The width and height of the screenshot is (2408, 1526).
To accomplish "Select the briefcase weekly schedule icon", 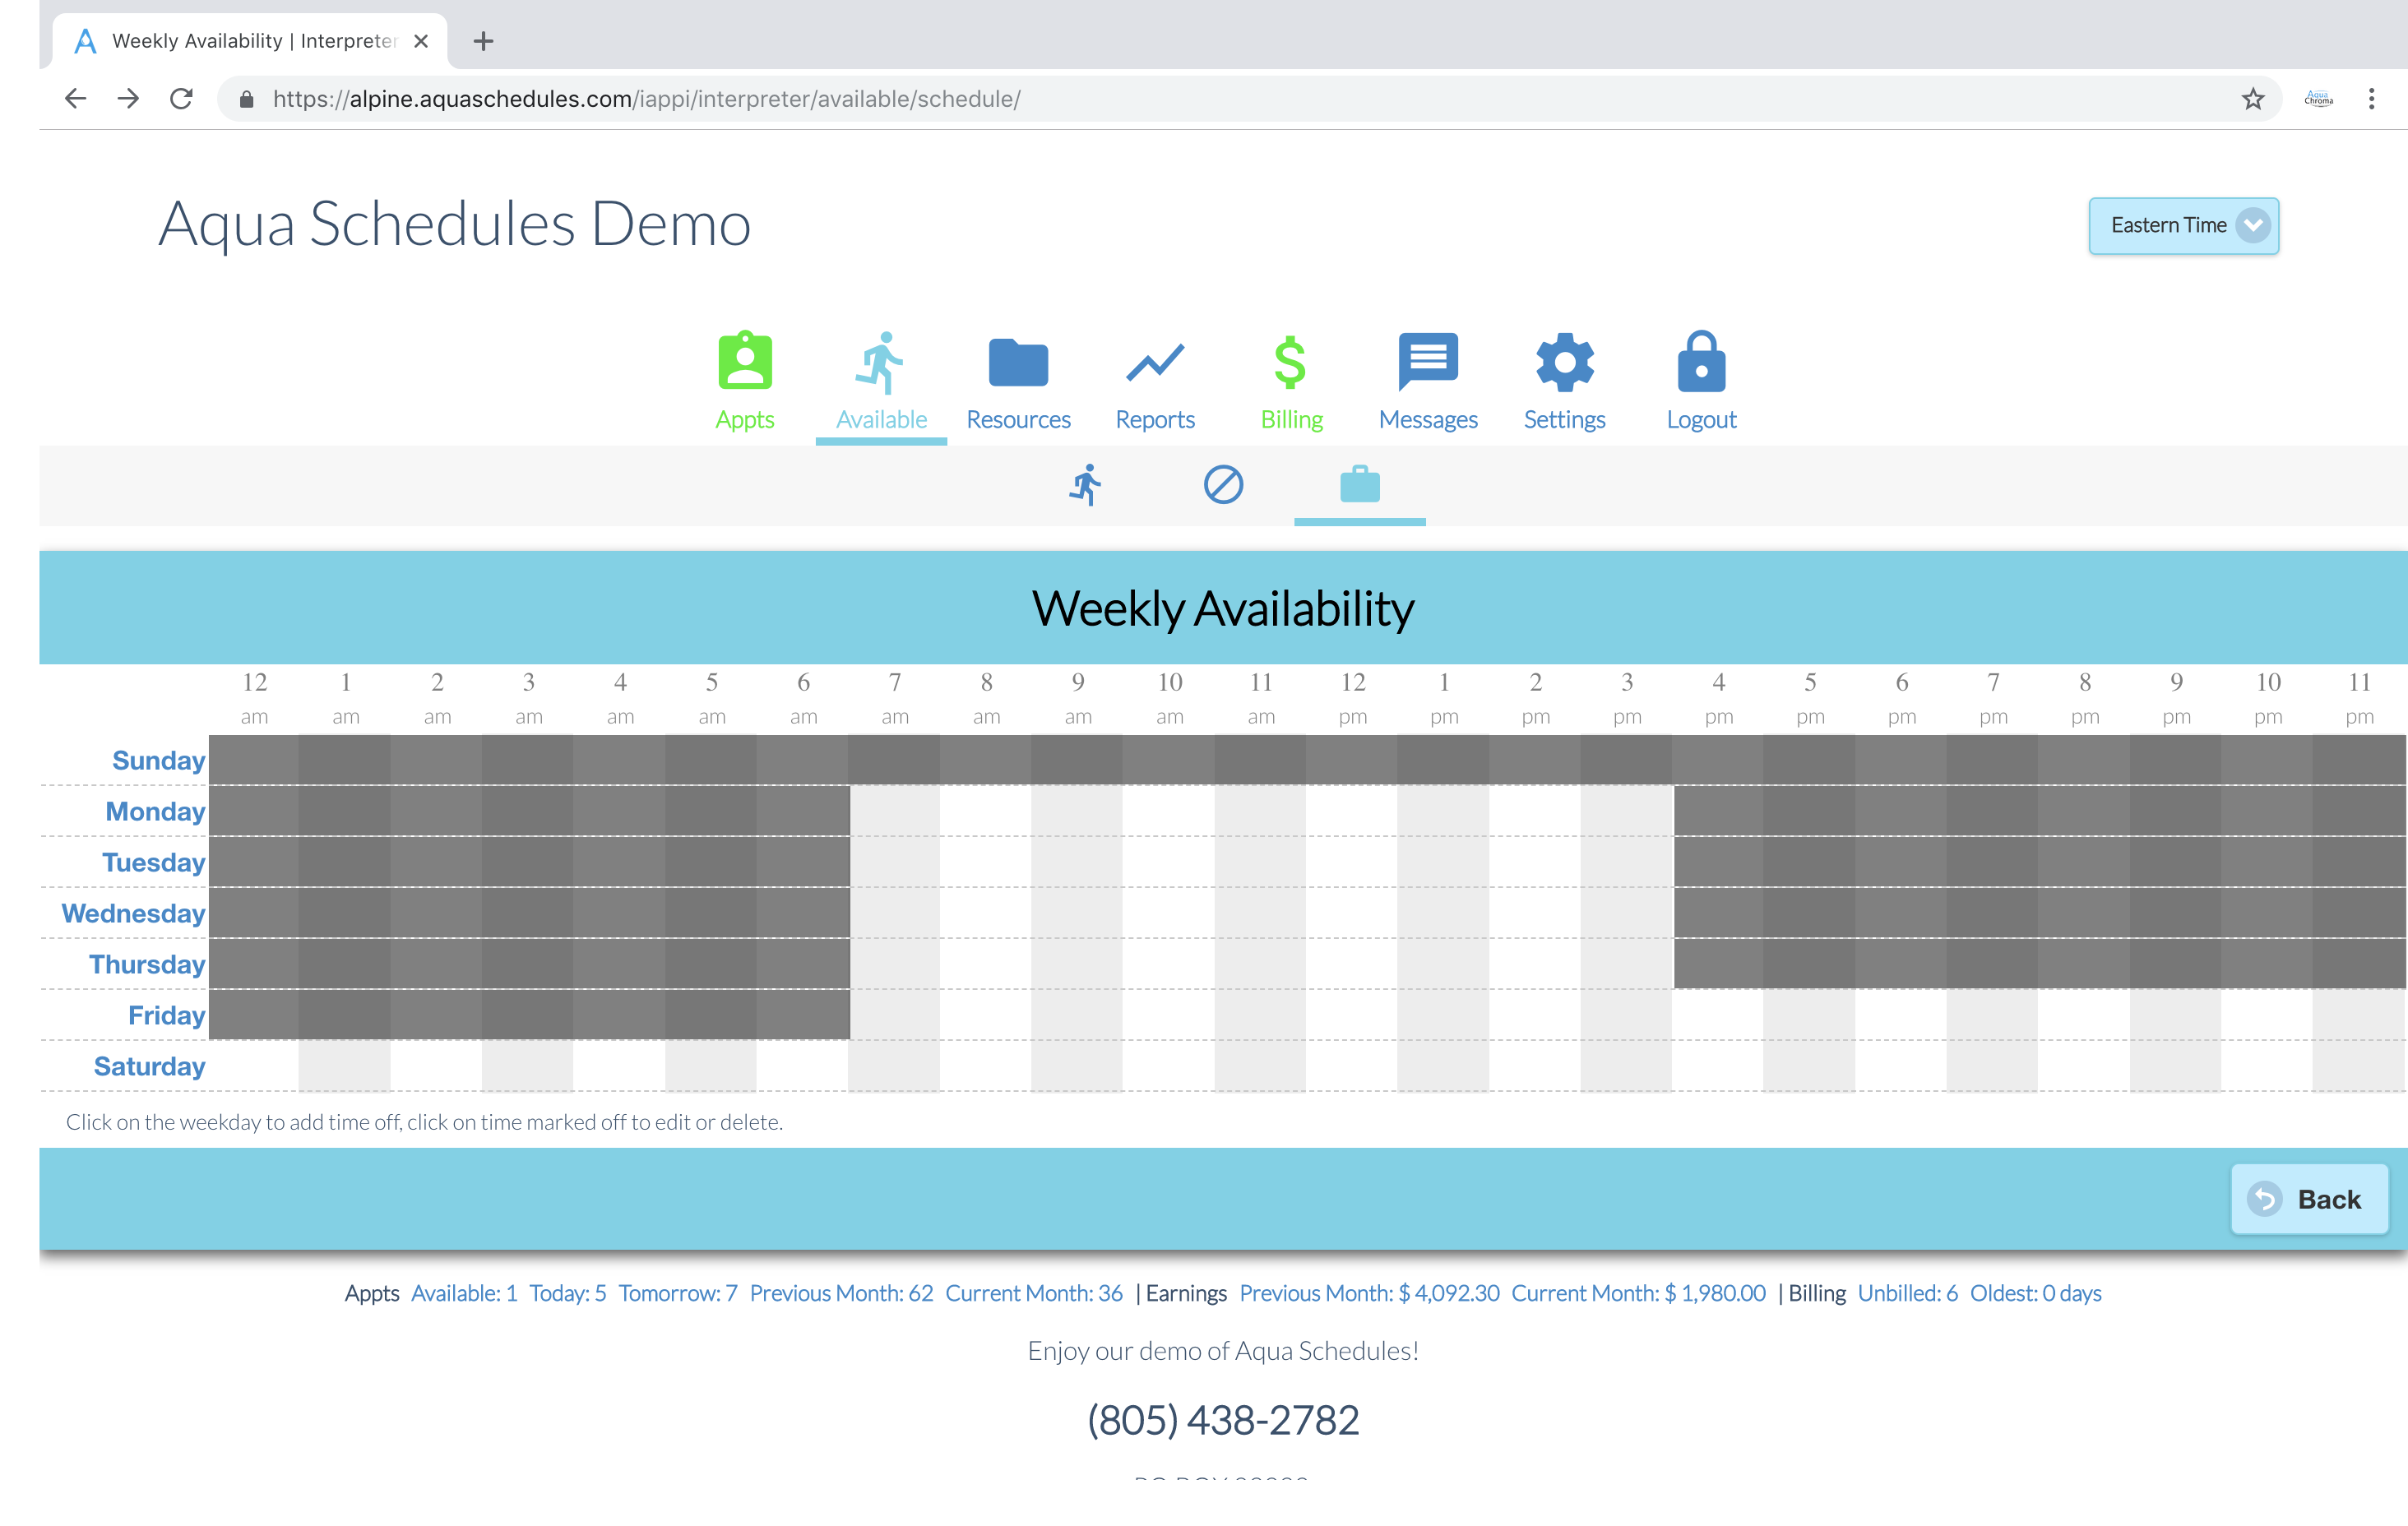I will point(1360,484).
